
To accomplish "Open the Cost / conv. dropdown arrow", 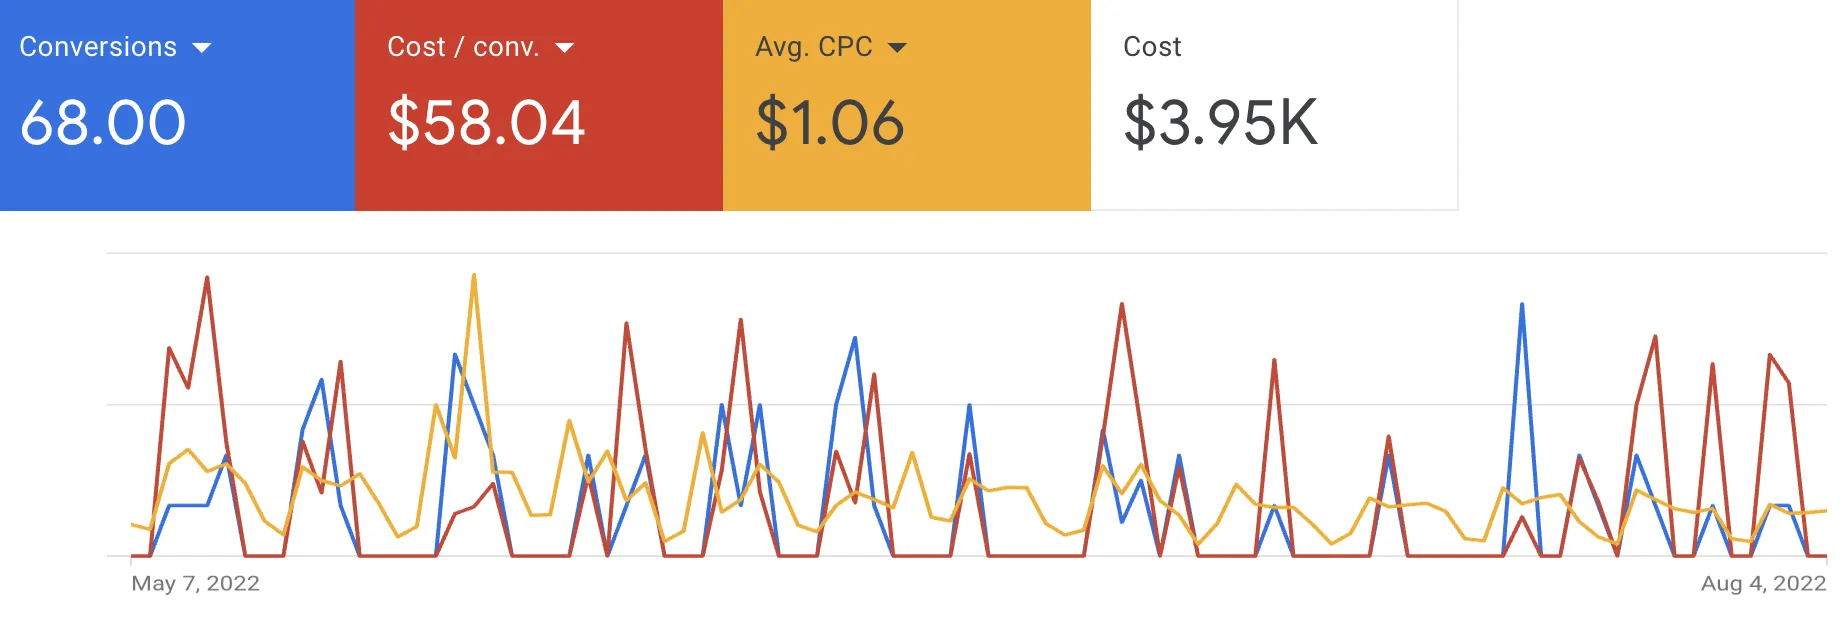I will click(565, 48).
